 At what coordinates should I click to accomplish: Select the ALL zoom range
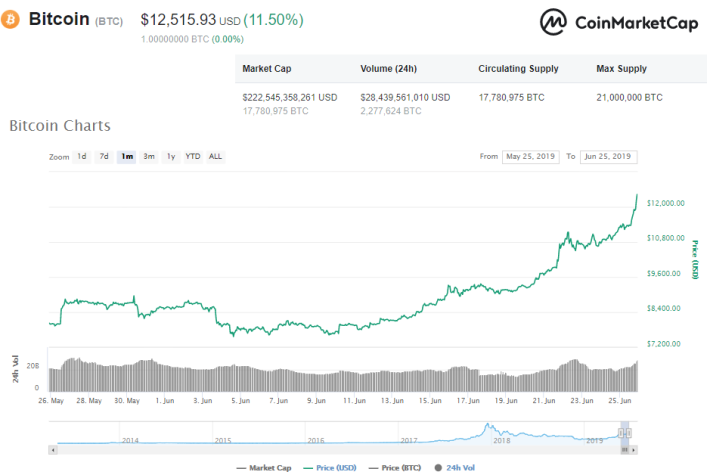click(x=216, y=157)
